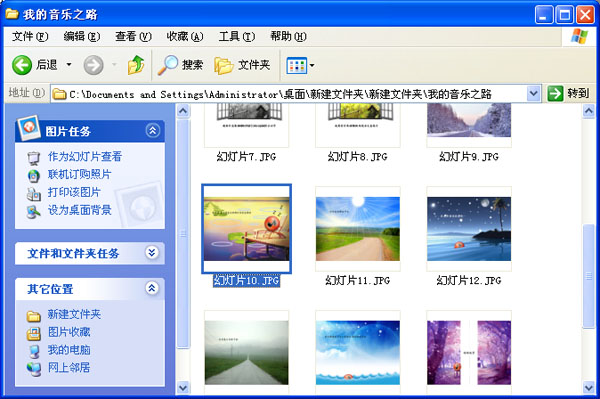Open the 编辑 (E) menu
The height and width of the screenshot is (399, 600).
click(x=82, y=36)
